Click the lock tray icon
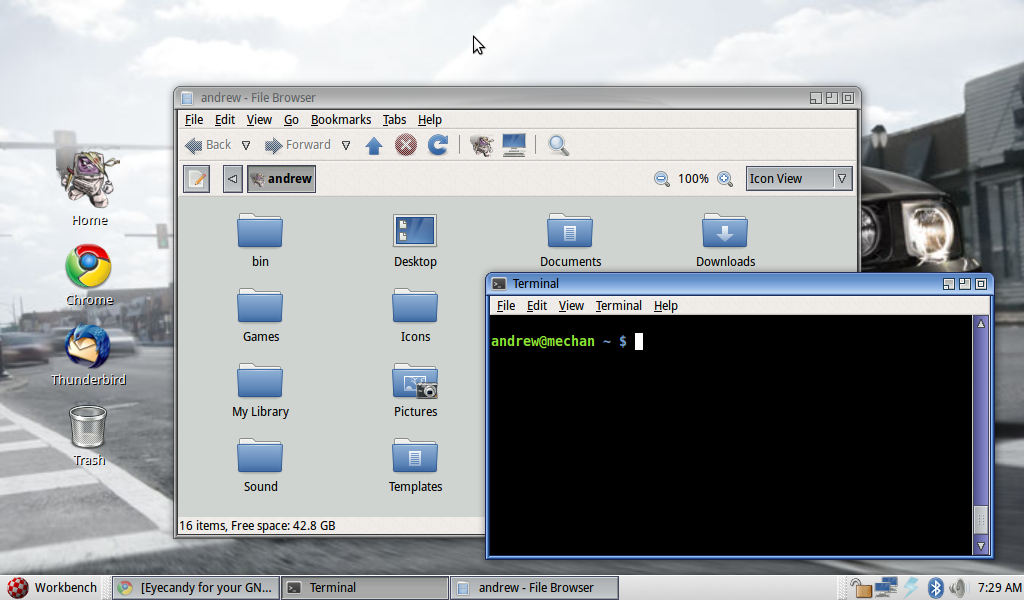1024x600 pixels. click(x=861, y=588)
